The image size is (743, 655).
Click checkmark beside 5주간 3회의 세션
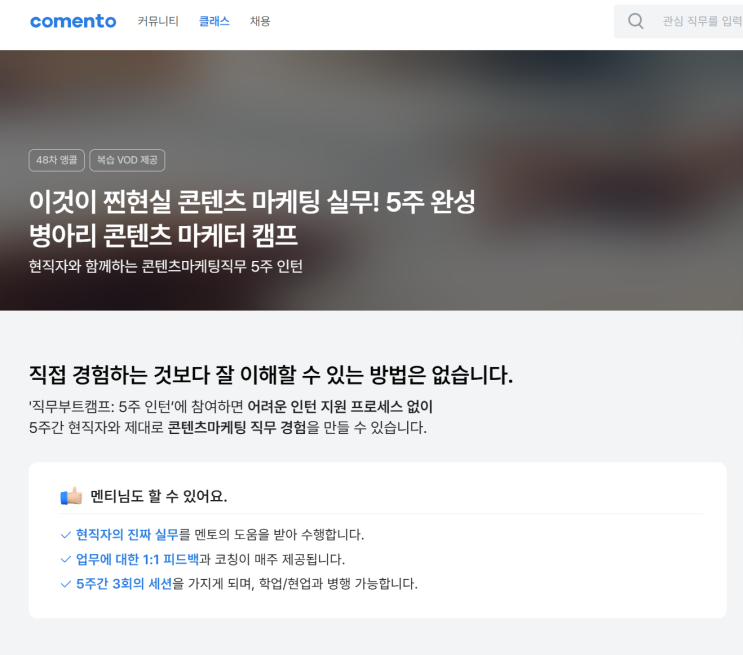(x=66, y=583)
